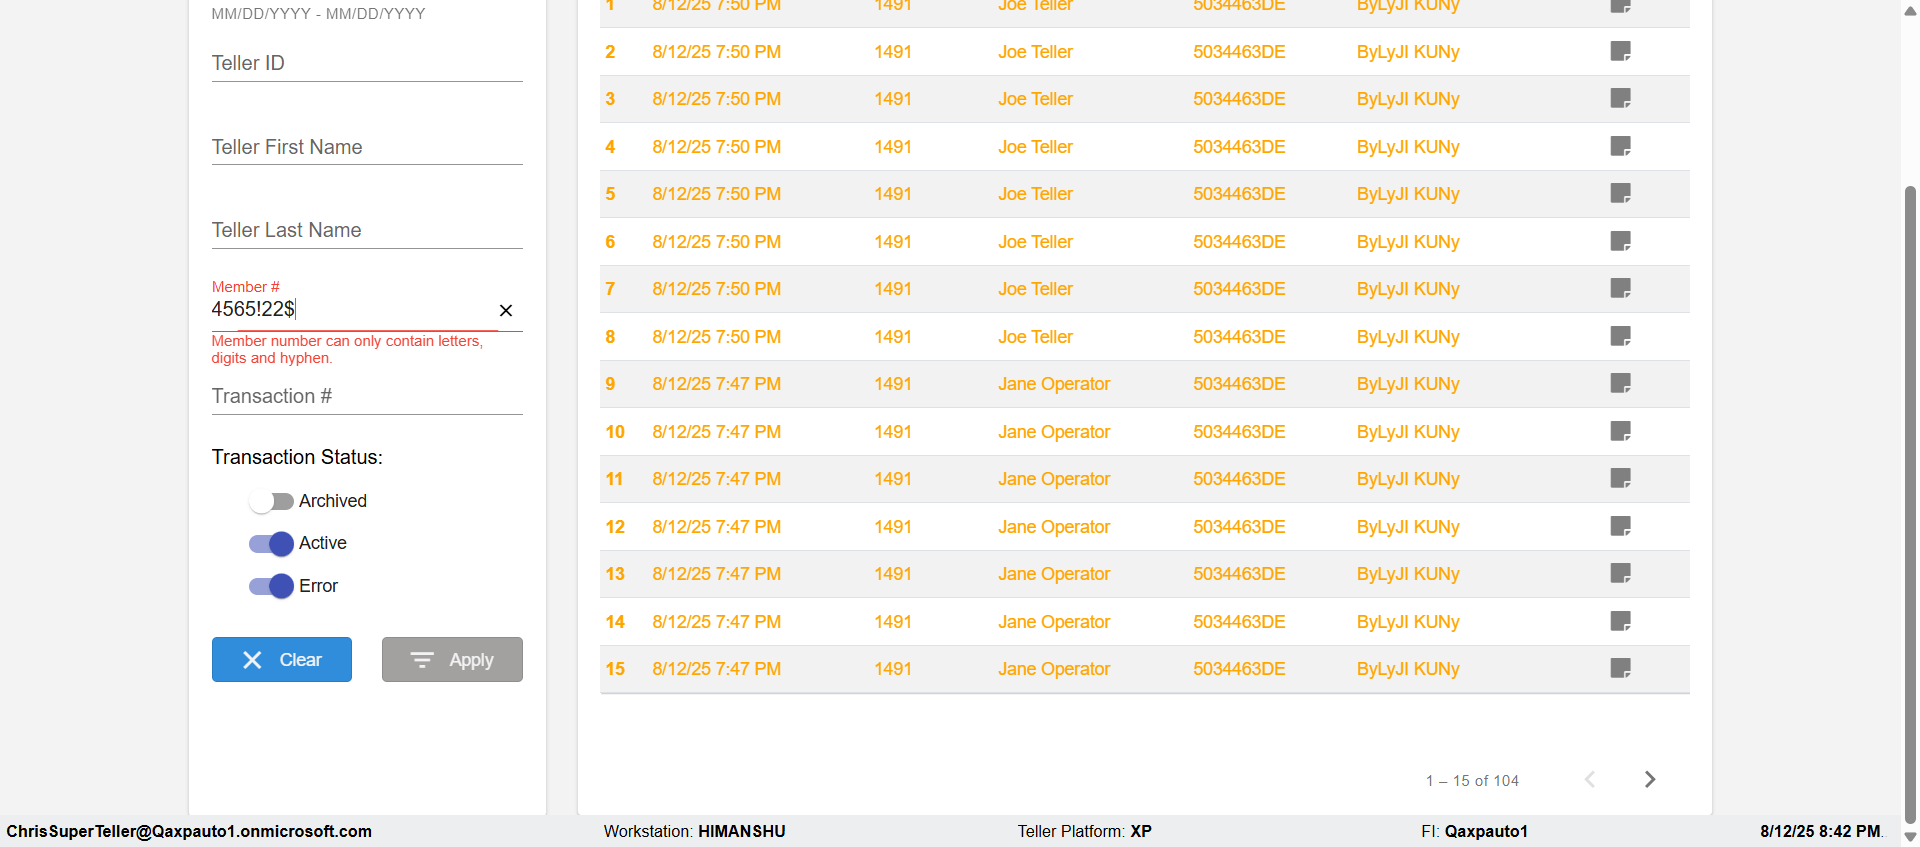Click the Teller Last Name field
This screenshot has height=847, width=1920.
coord(366,231)
